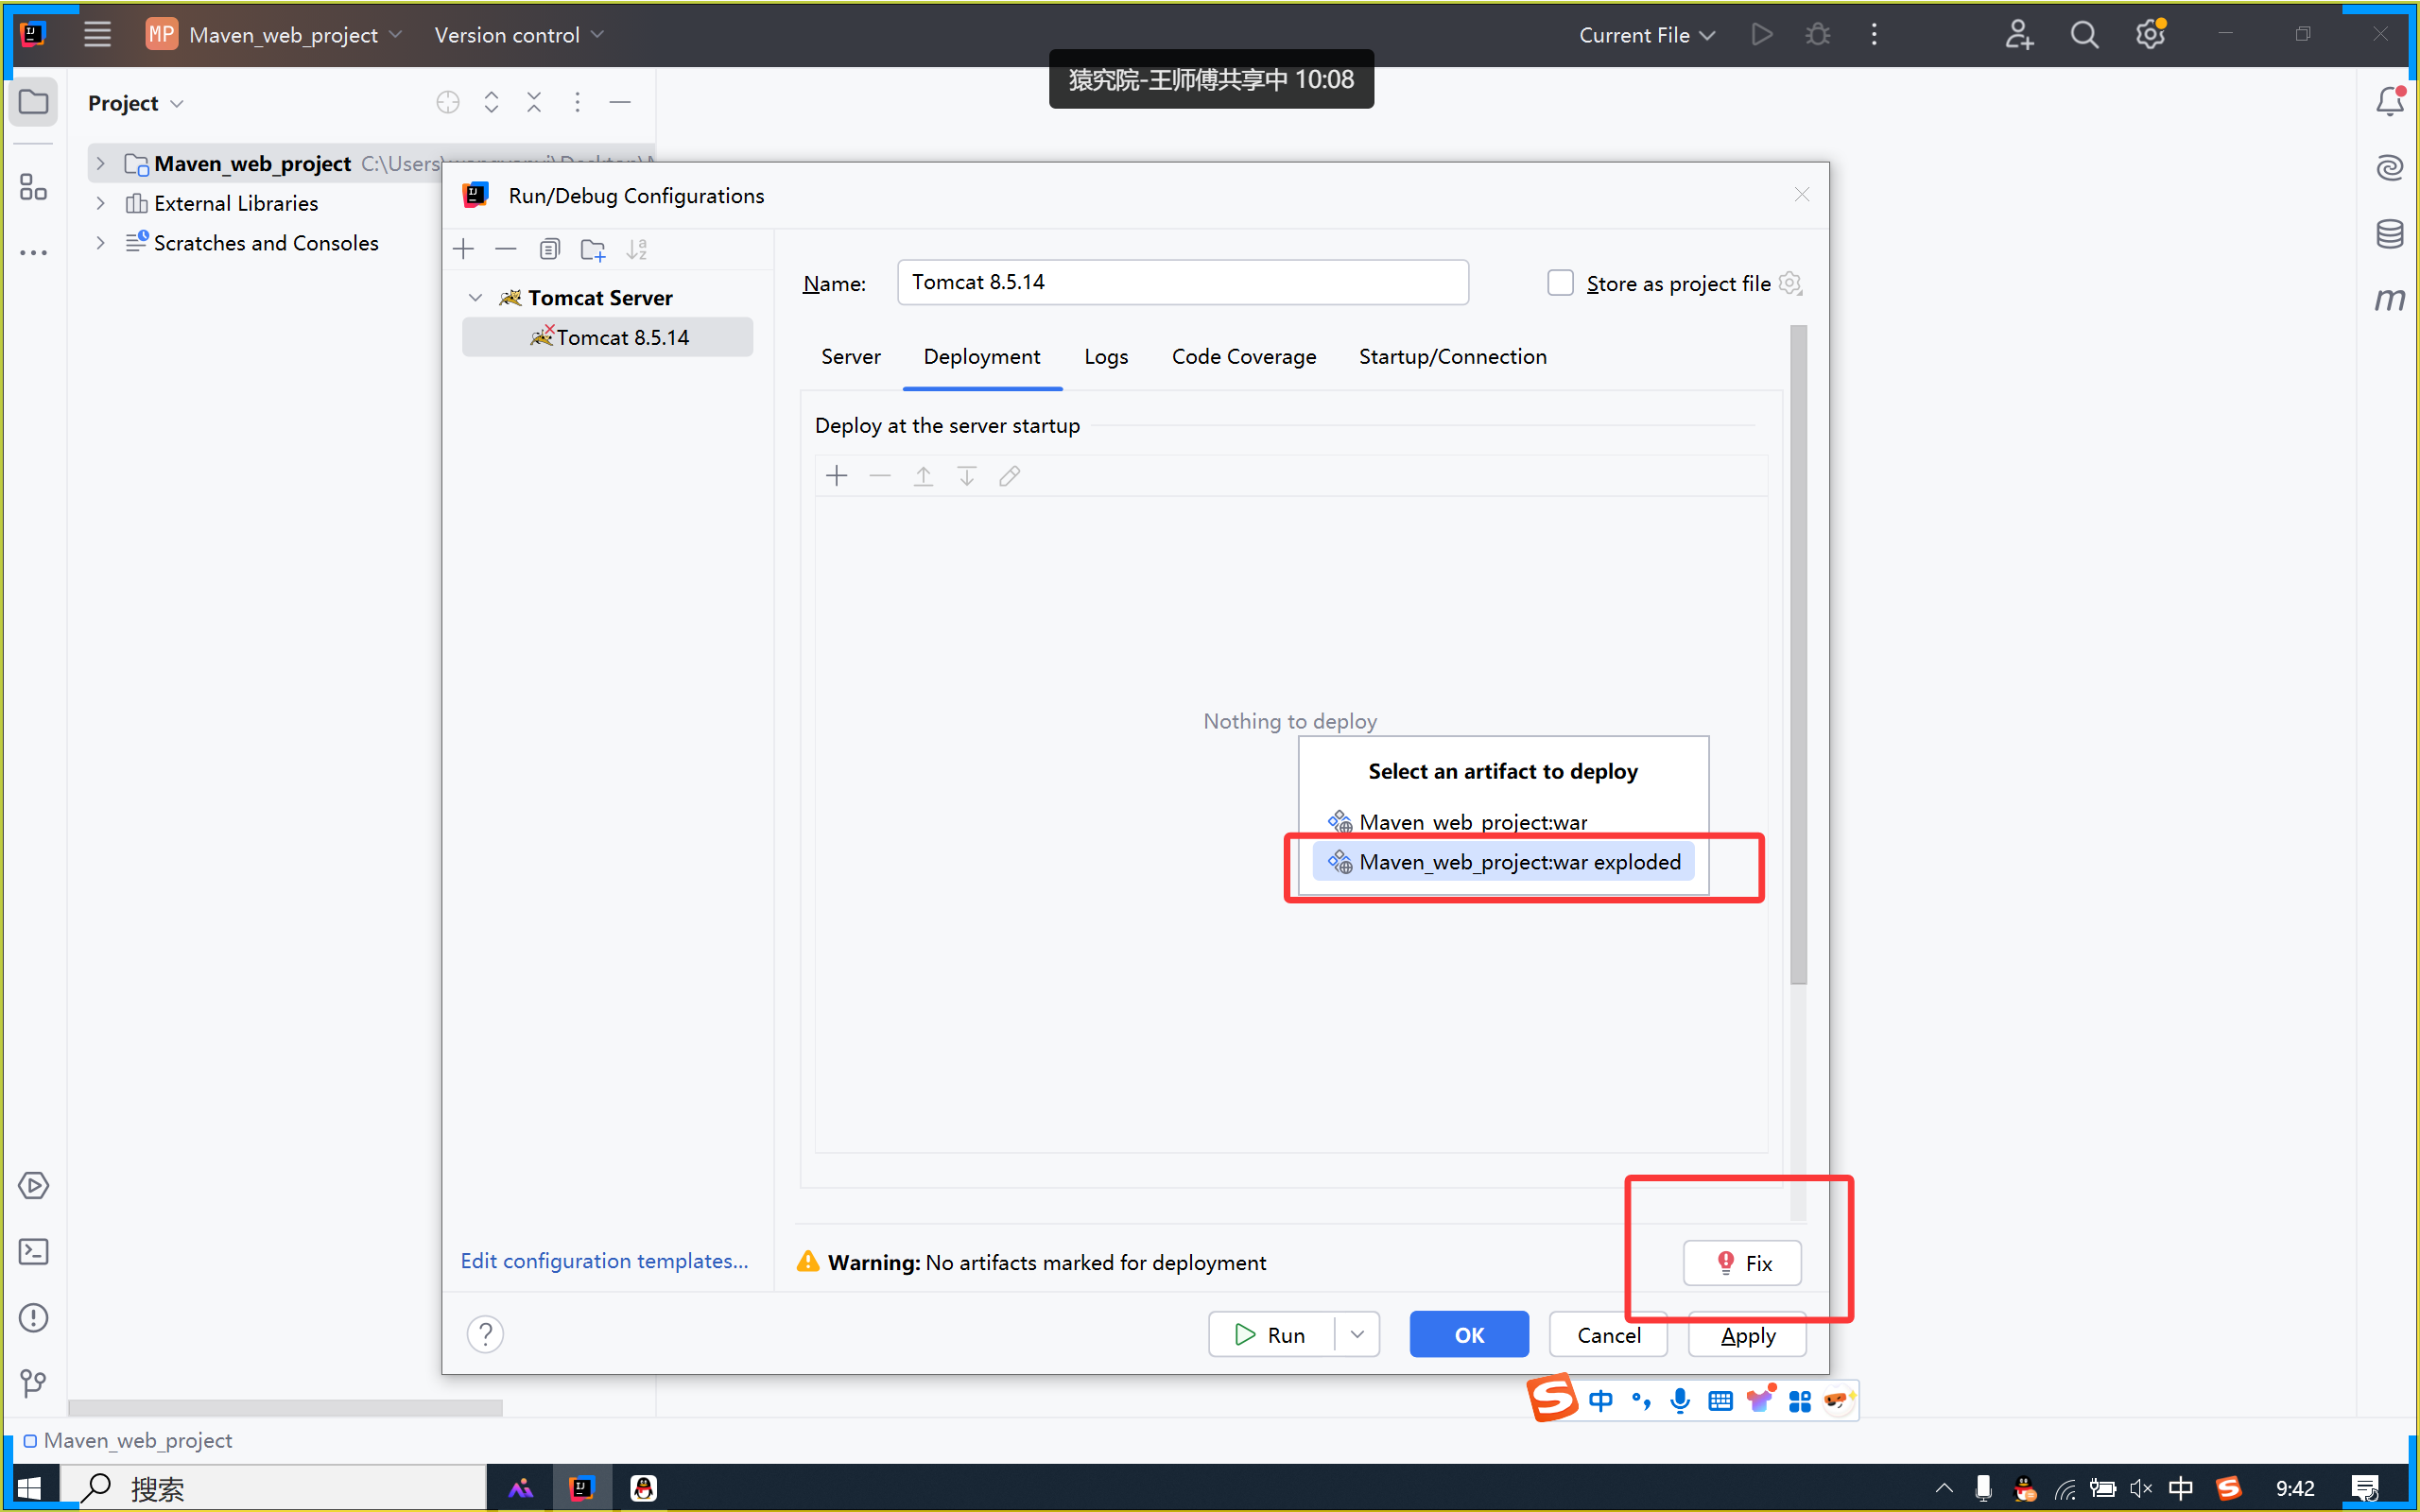This screenshot has width=2420, height=1512.
Task: Expand External Libraries tree node
Action: pos(100,203)
